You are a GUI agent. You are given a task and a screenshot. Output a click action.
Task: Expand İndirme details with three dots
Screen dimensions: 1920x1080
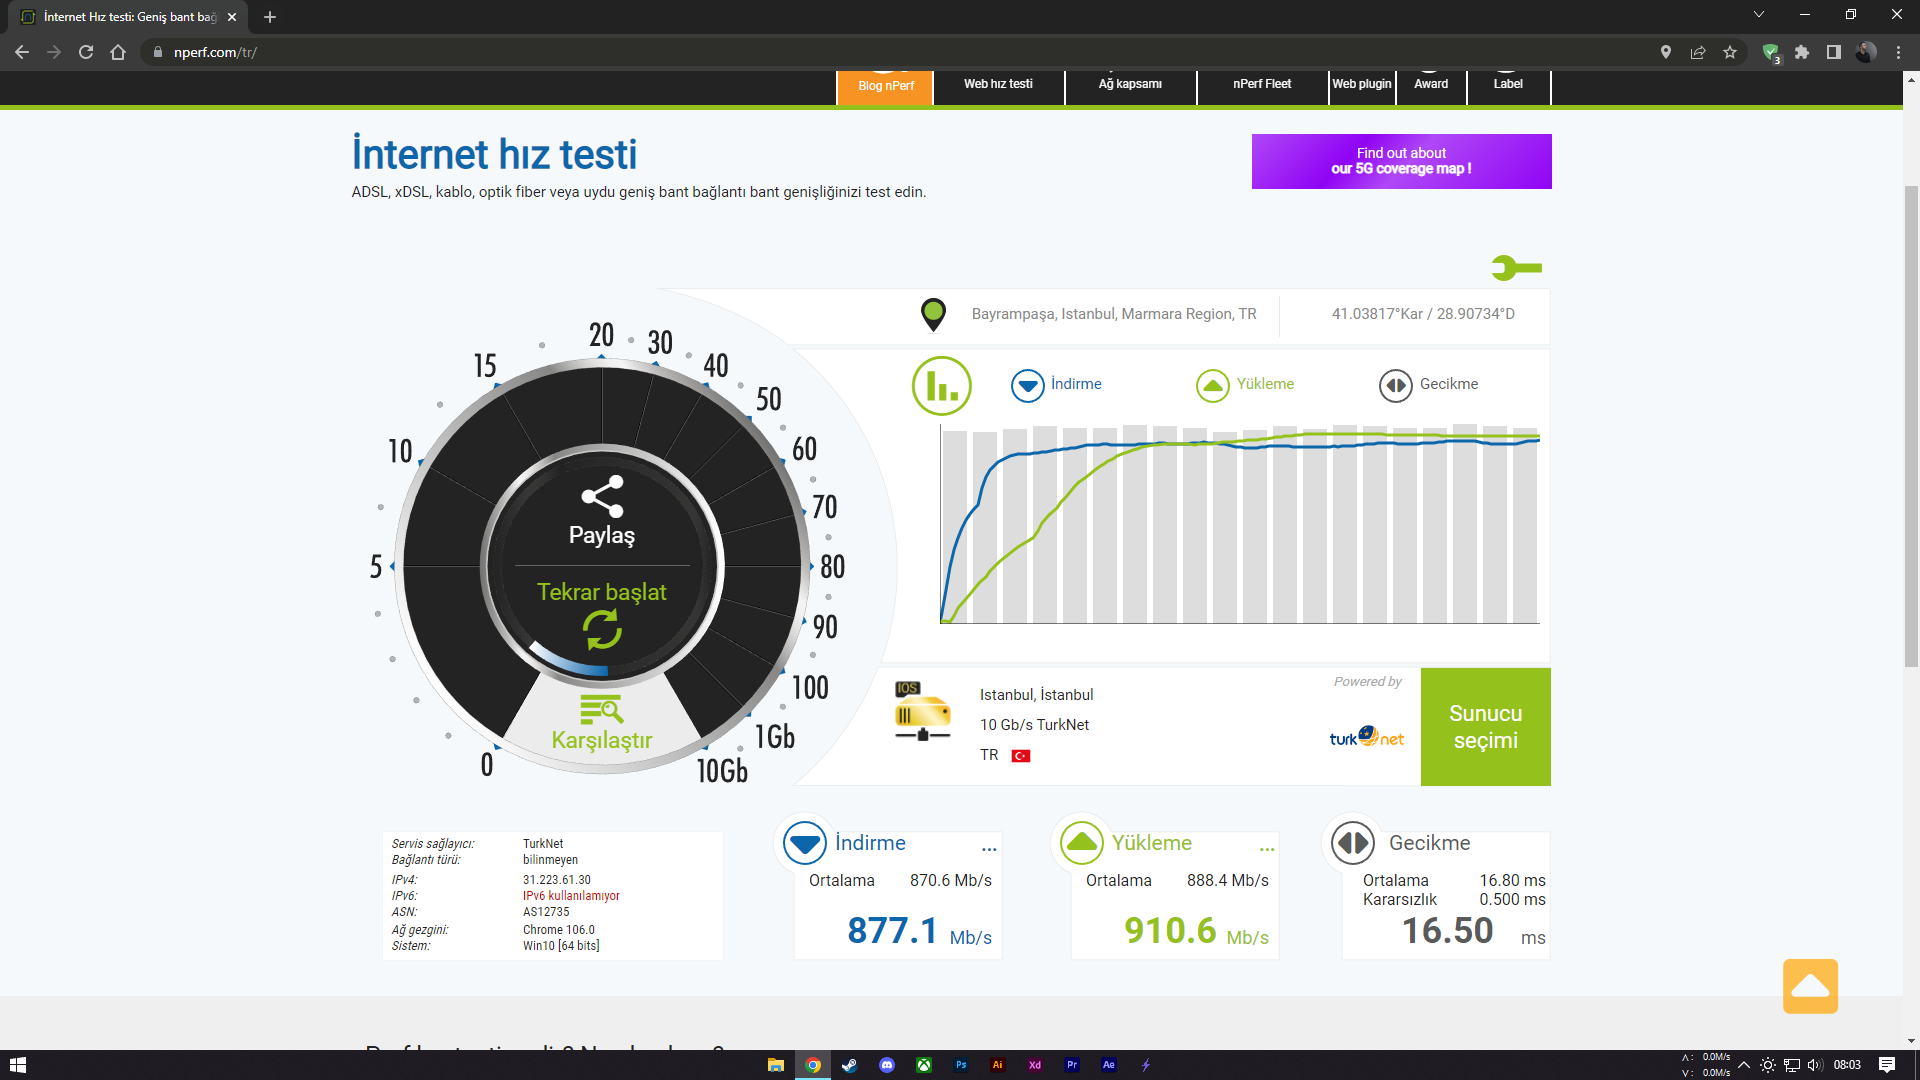[x=989, y=849]
